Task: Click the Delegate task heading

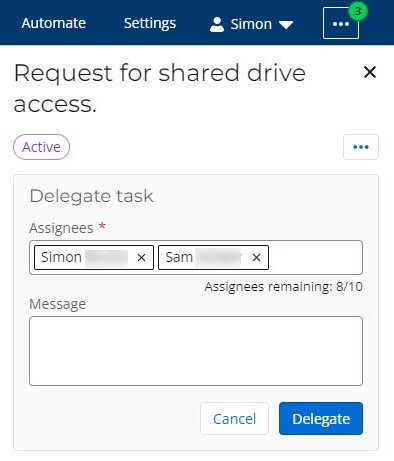Action: pos(91,196)
